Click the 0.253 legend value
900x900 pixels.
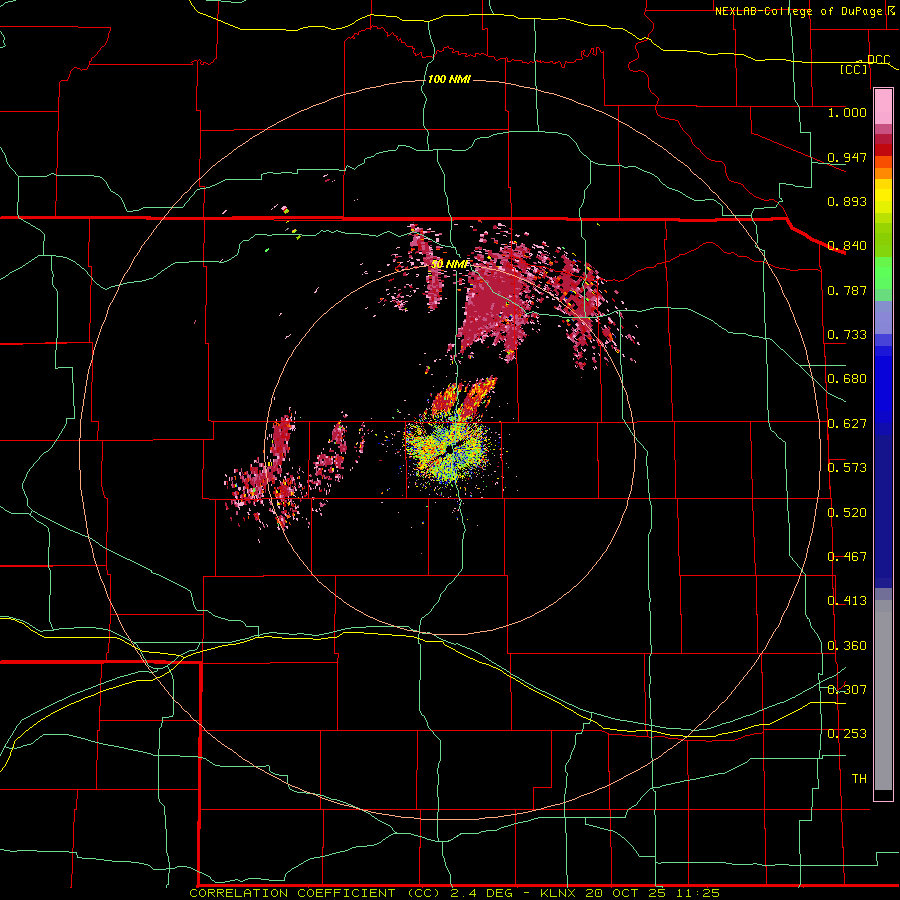tap(847, 734)
